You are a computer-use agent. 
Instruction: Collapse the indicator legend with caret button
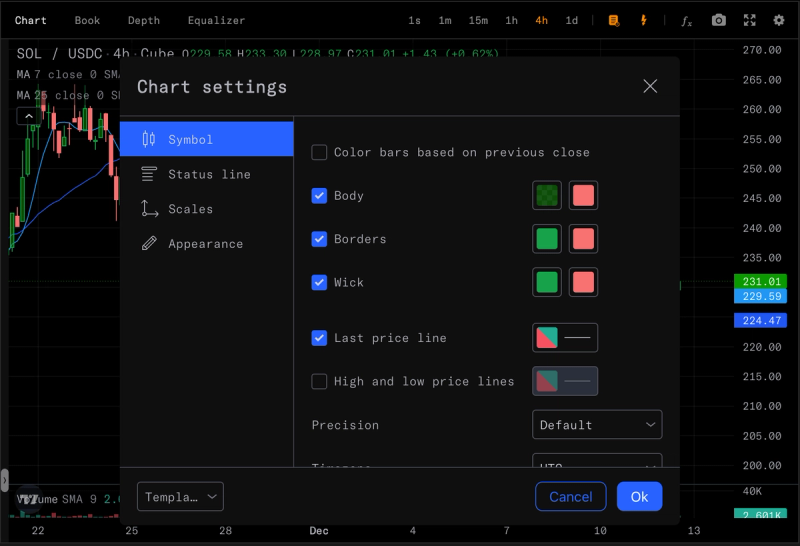click(29, 116)
